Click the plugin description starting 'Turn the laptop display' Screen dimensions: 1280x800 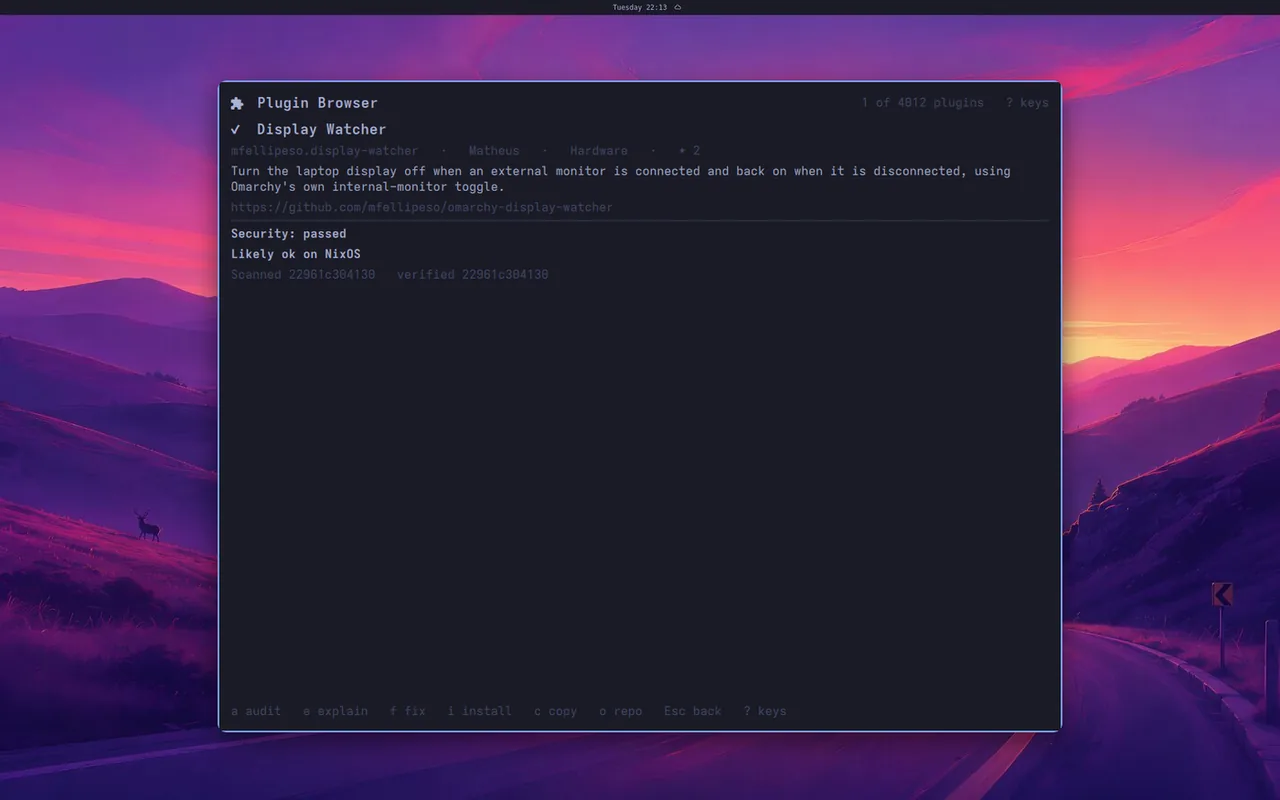coord(621,179)
